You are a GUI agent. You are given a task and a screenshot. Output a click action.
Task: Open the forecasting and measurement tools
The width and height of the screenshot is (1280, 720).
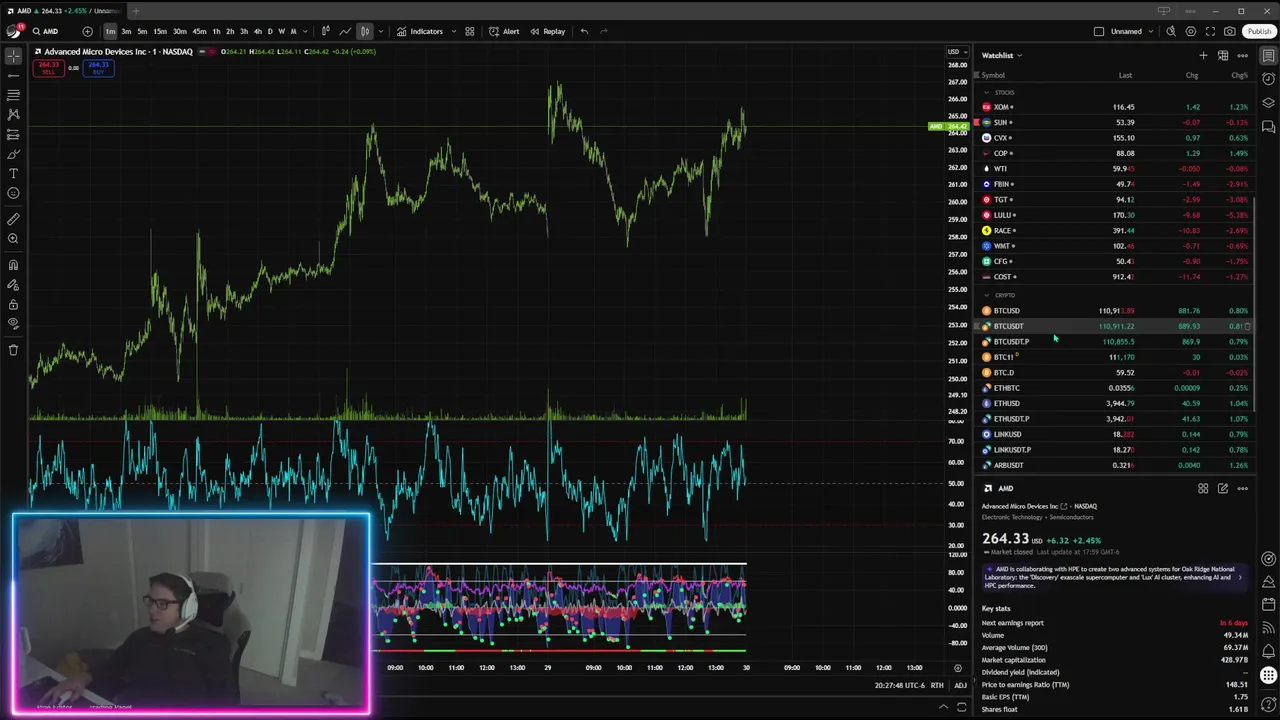click(x=13, y=134)
